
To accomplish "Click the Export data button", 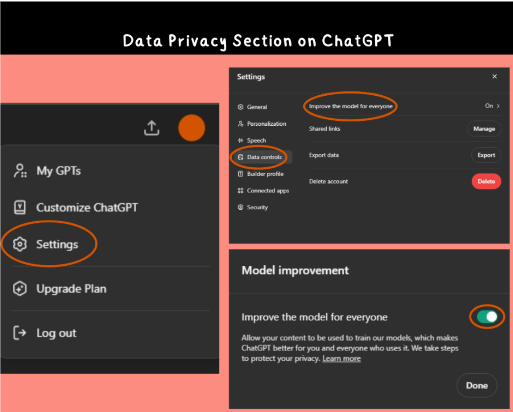I will point(486,155).
